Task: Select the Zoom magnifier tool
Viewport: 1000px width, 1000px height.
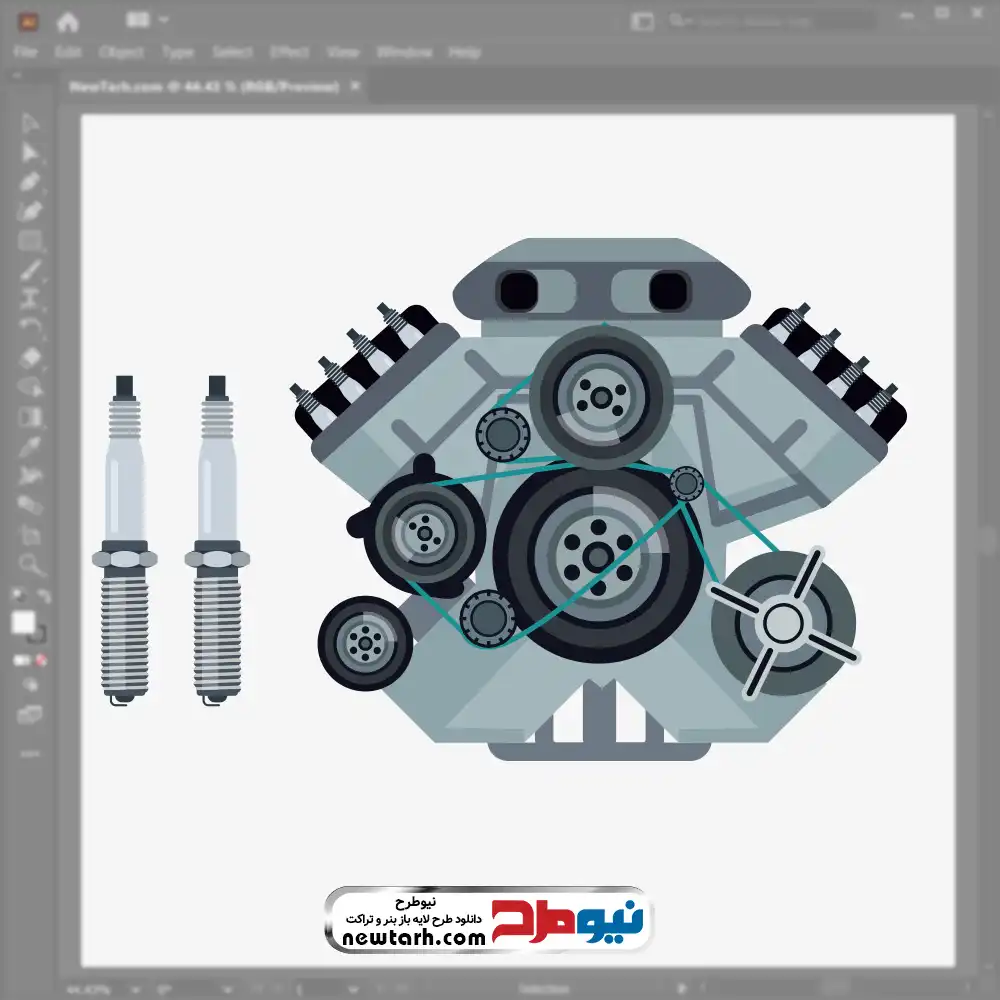Action: tap(30, 565)
